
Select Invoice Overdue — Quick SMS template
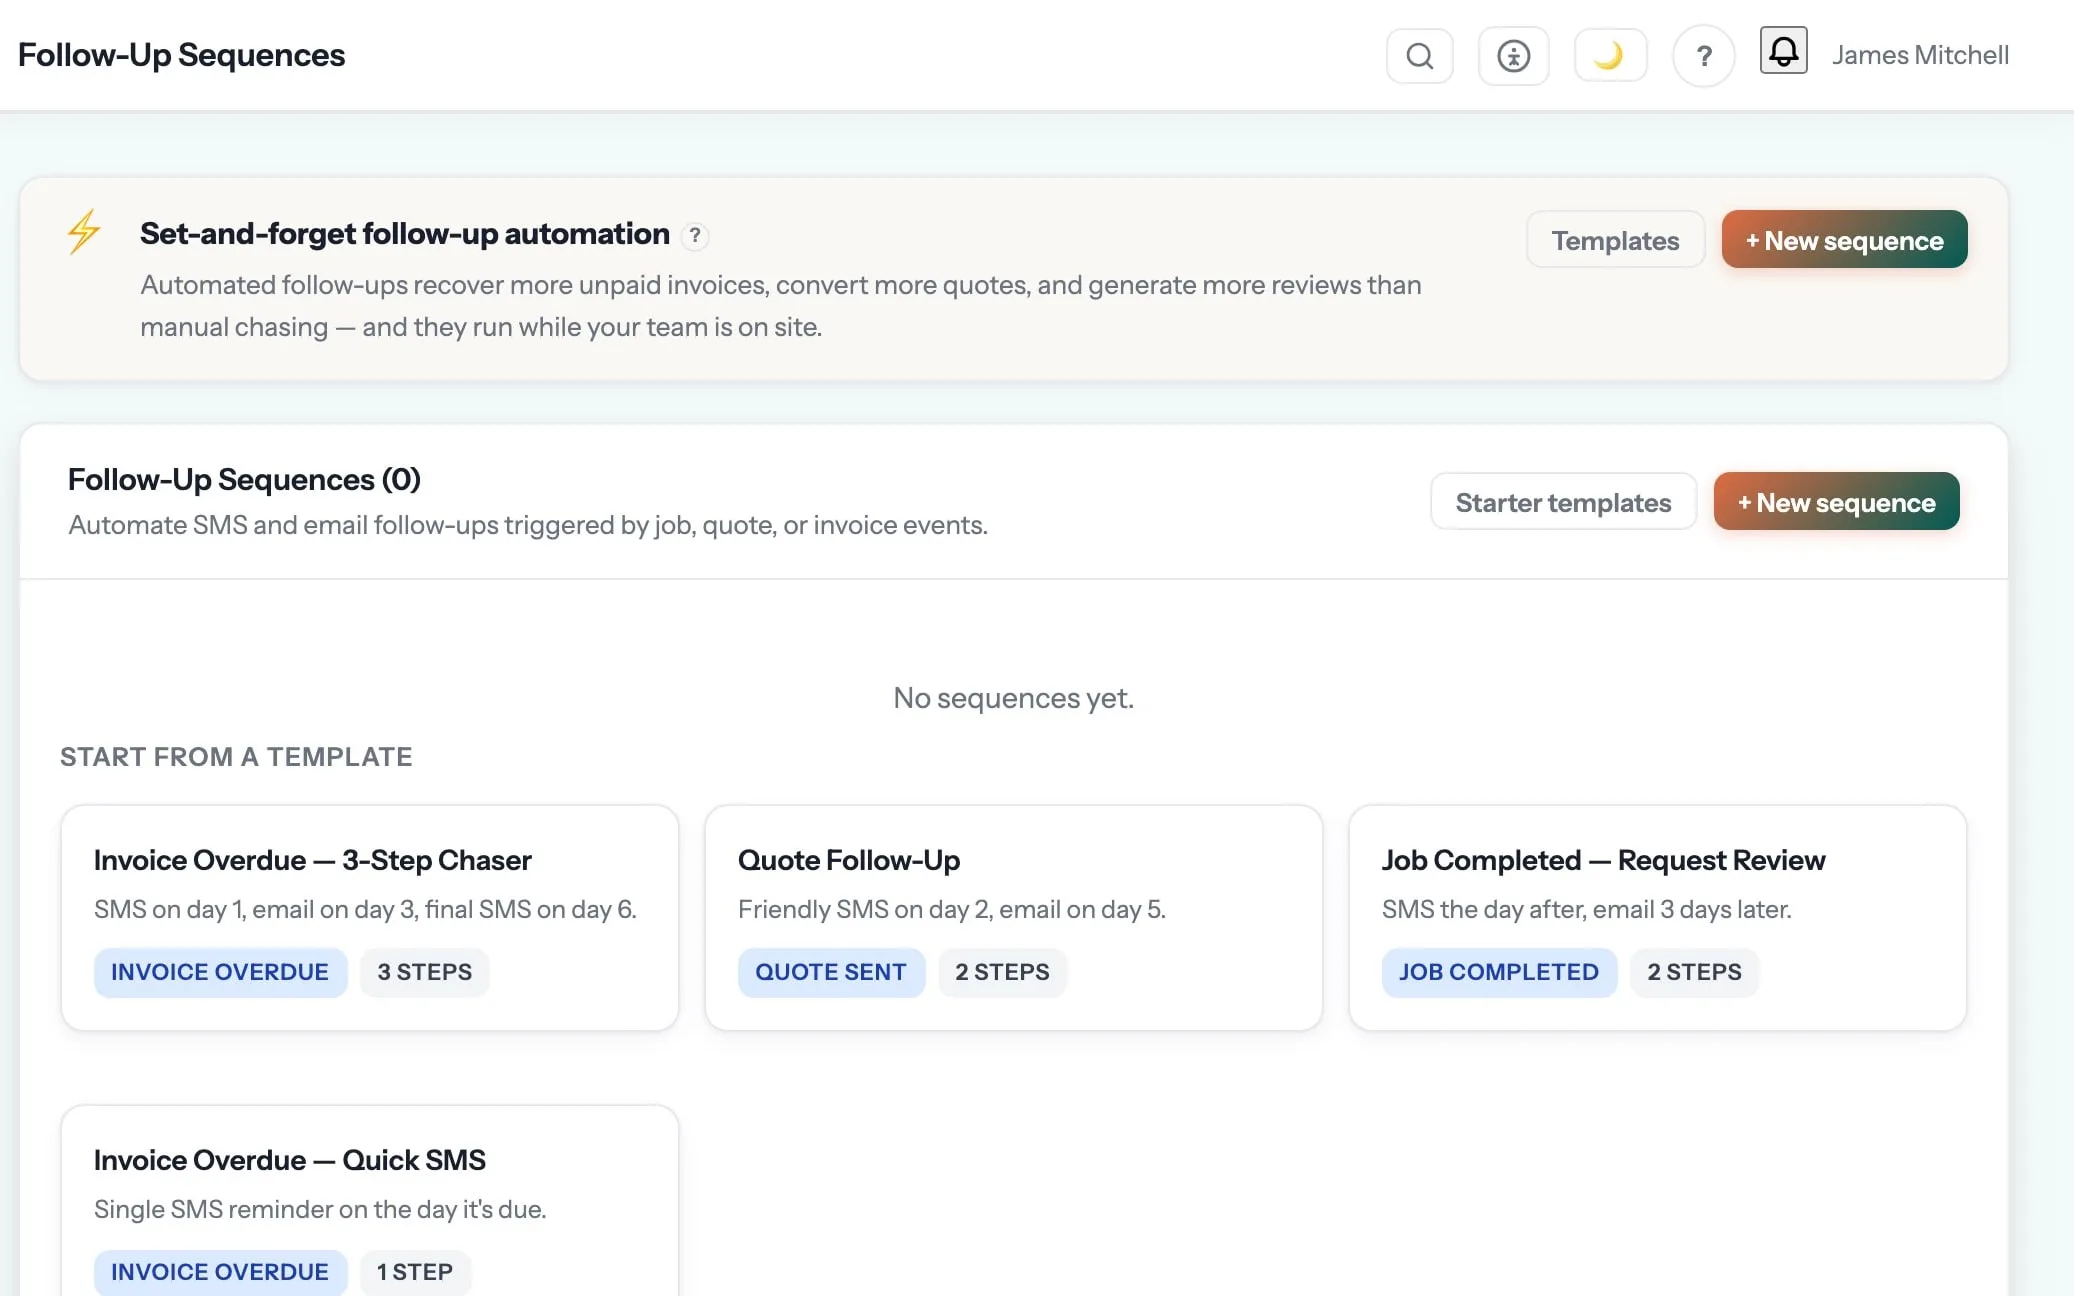point(370,1200)
